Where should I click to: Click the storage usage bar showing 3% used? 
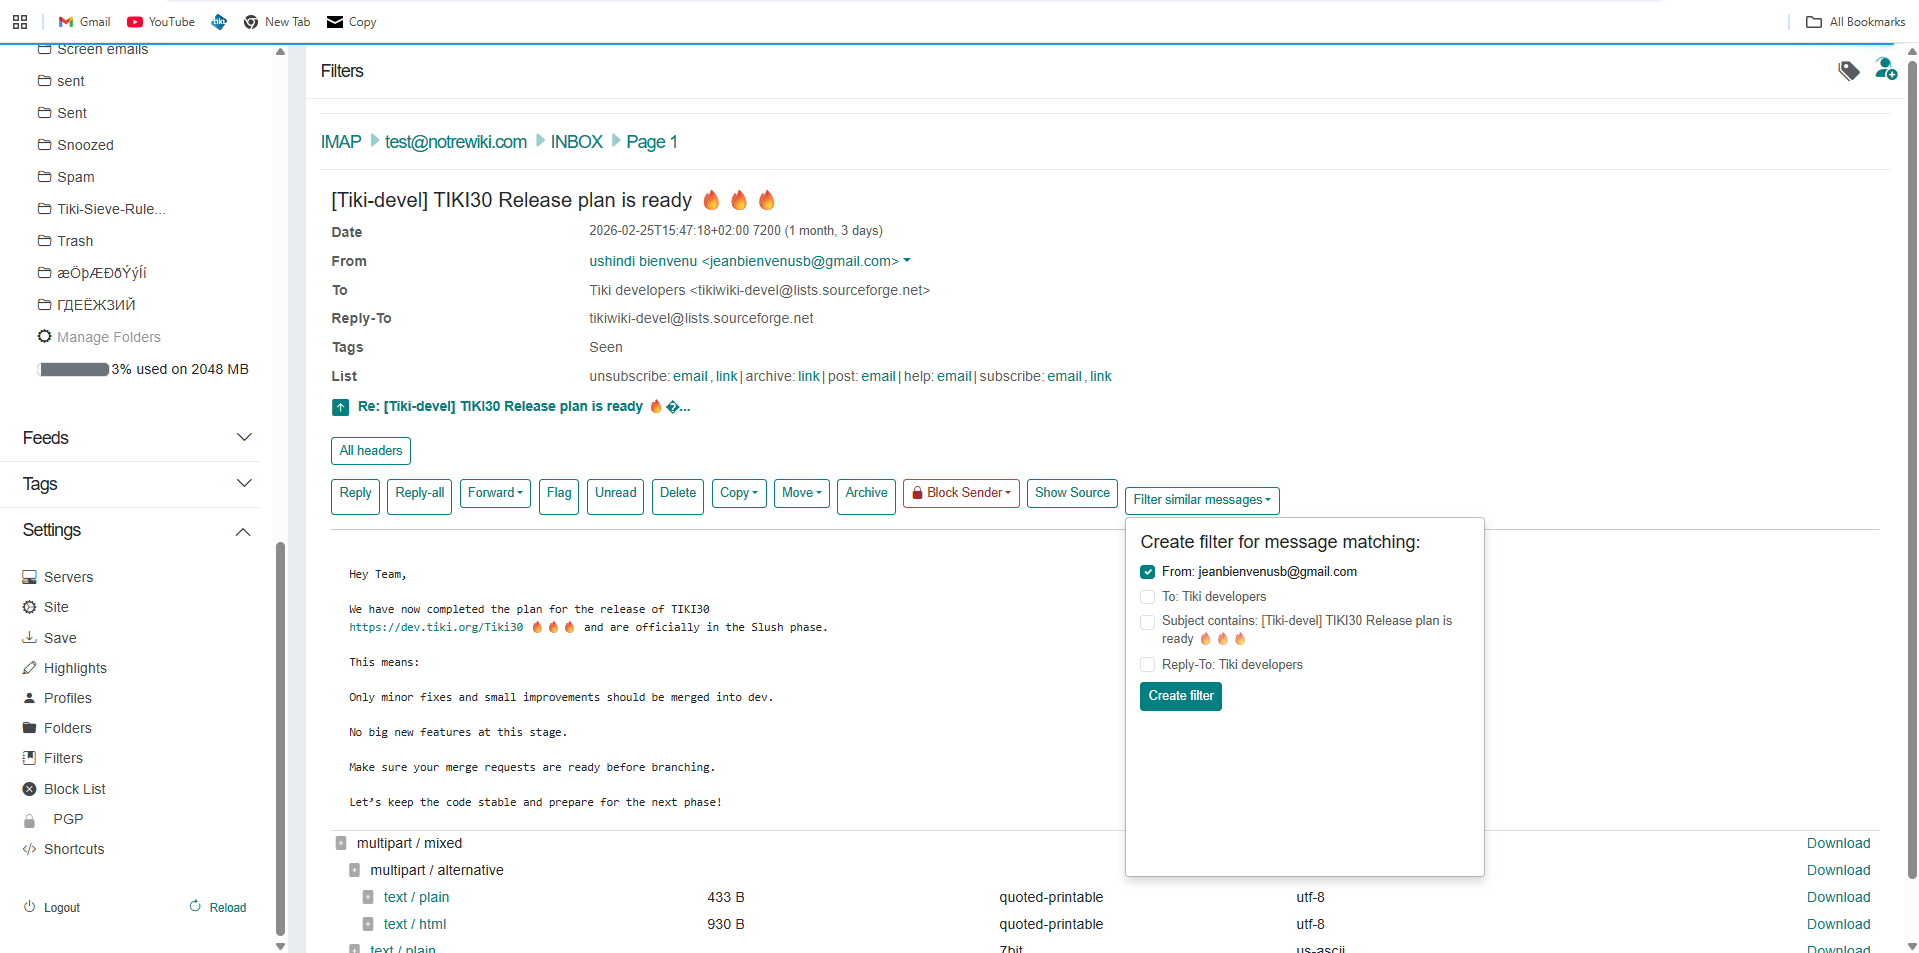click(x=72, y=369)
